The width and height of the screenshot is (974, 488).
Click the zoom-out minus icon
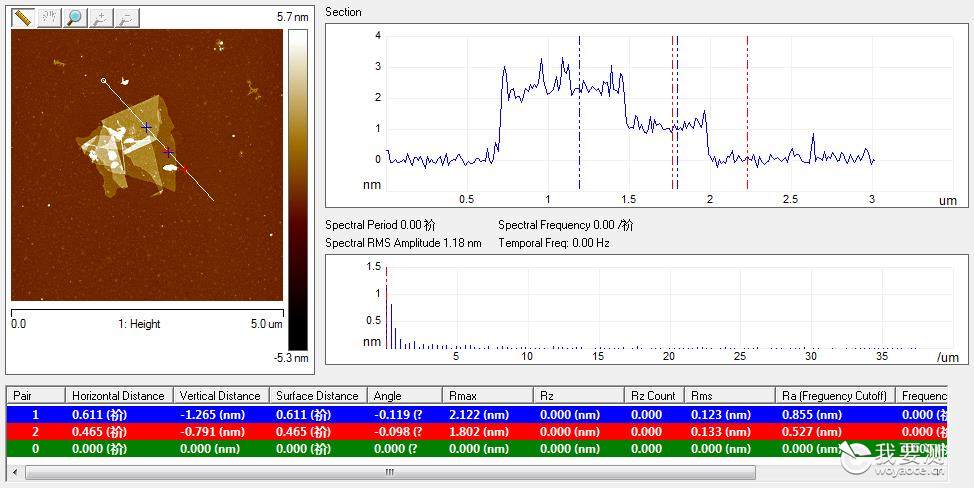coord(127,17)
